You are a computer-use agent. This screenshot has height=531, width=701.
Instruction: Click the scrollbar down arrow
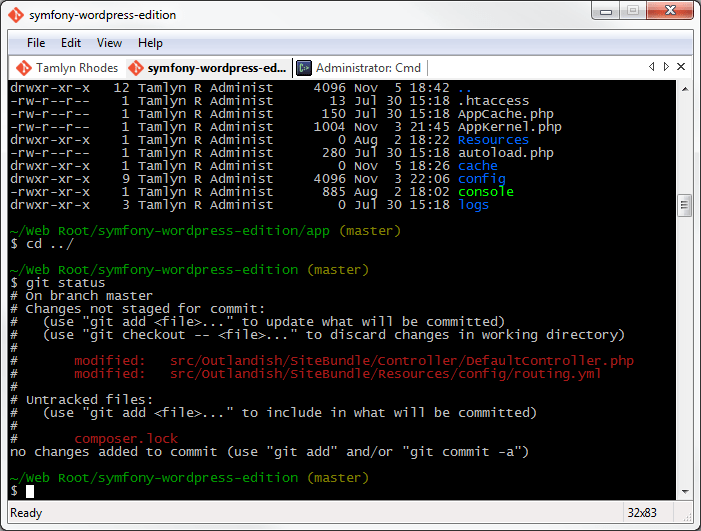click(x=684, y=492)
